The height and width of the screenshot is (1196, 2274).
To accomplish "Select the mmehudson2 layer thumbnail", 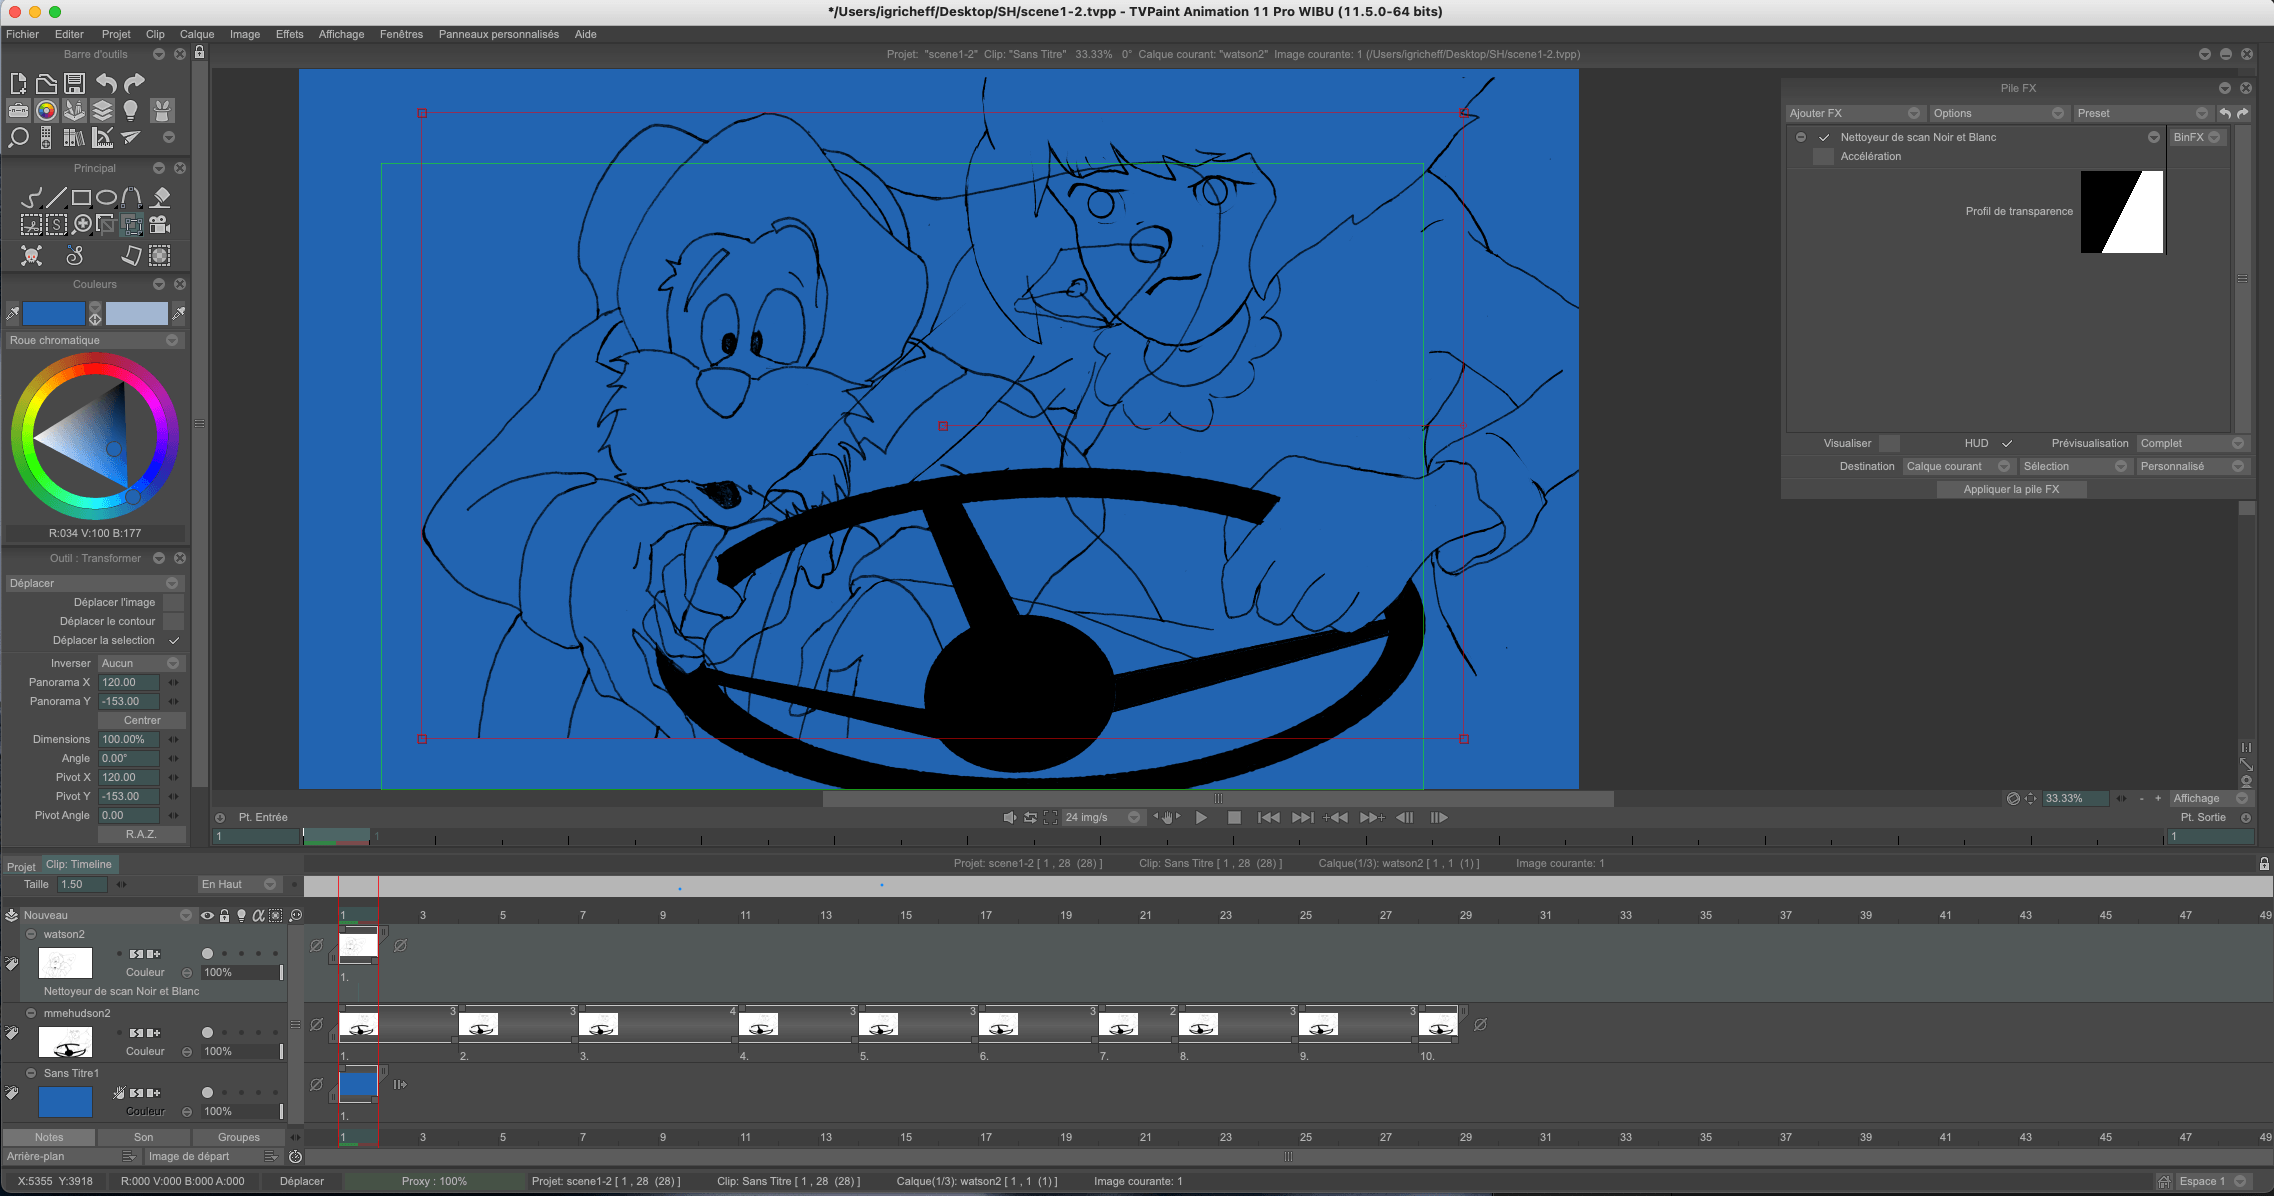I will [x=65, y=1042].
